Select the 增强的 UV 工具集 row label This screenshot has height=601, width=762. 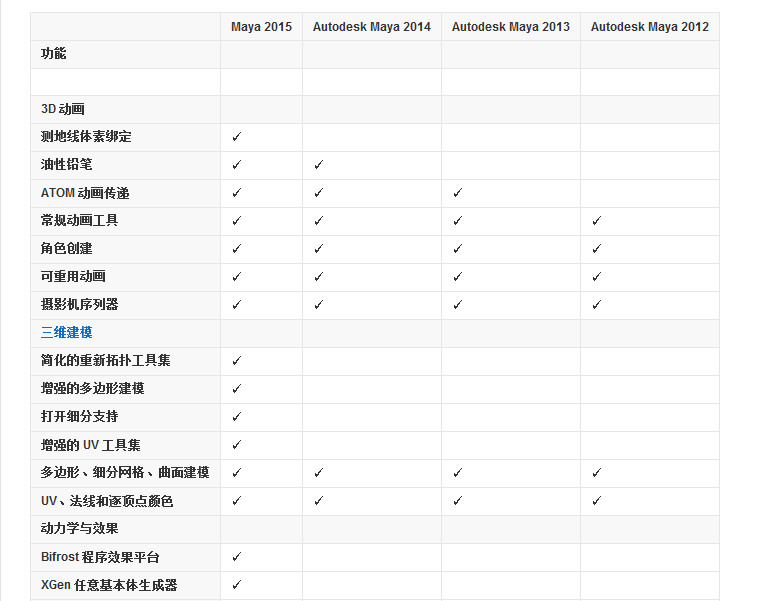point(91,445)
